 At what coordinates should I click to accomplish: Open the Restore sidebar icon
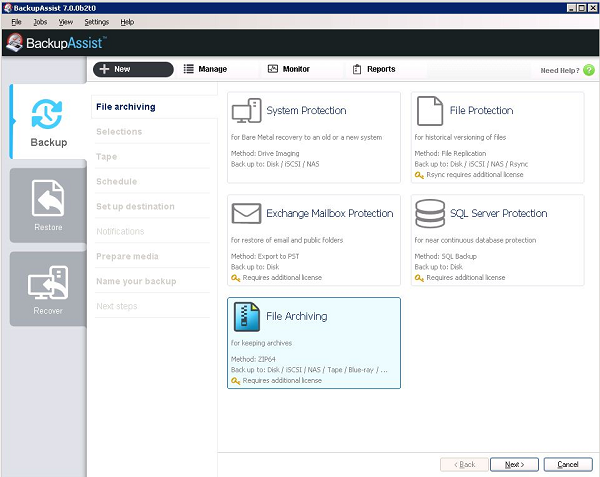click(48, 198)
